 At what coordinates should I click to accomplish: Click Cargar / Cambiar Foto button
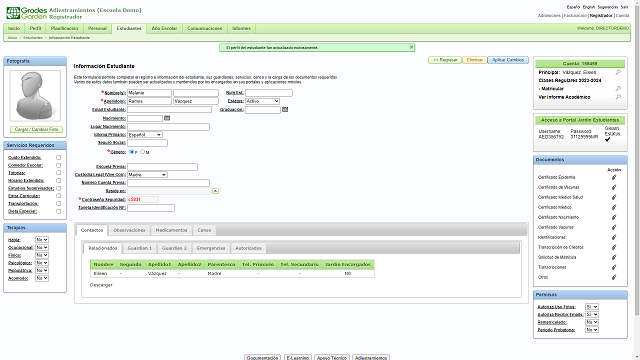point(36,129)
